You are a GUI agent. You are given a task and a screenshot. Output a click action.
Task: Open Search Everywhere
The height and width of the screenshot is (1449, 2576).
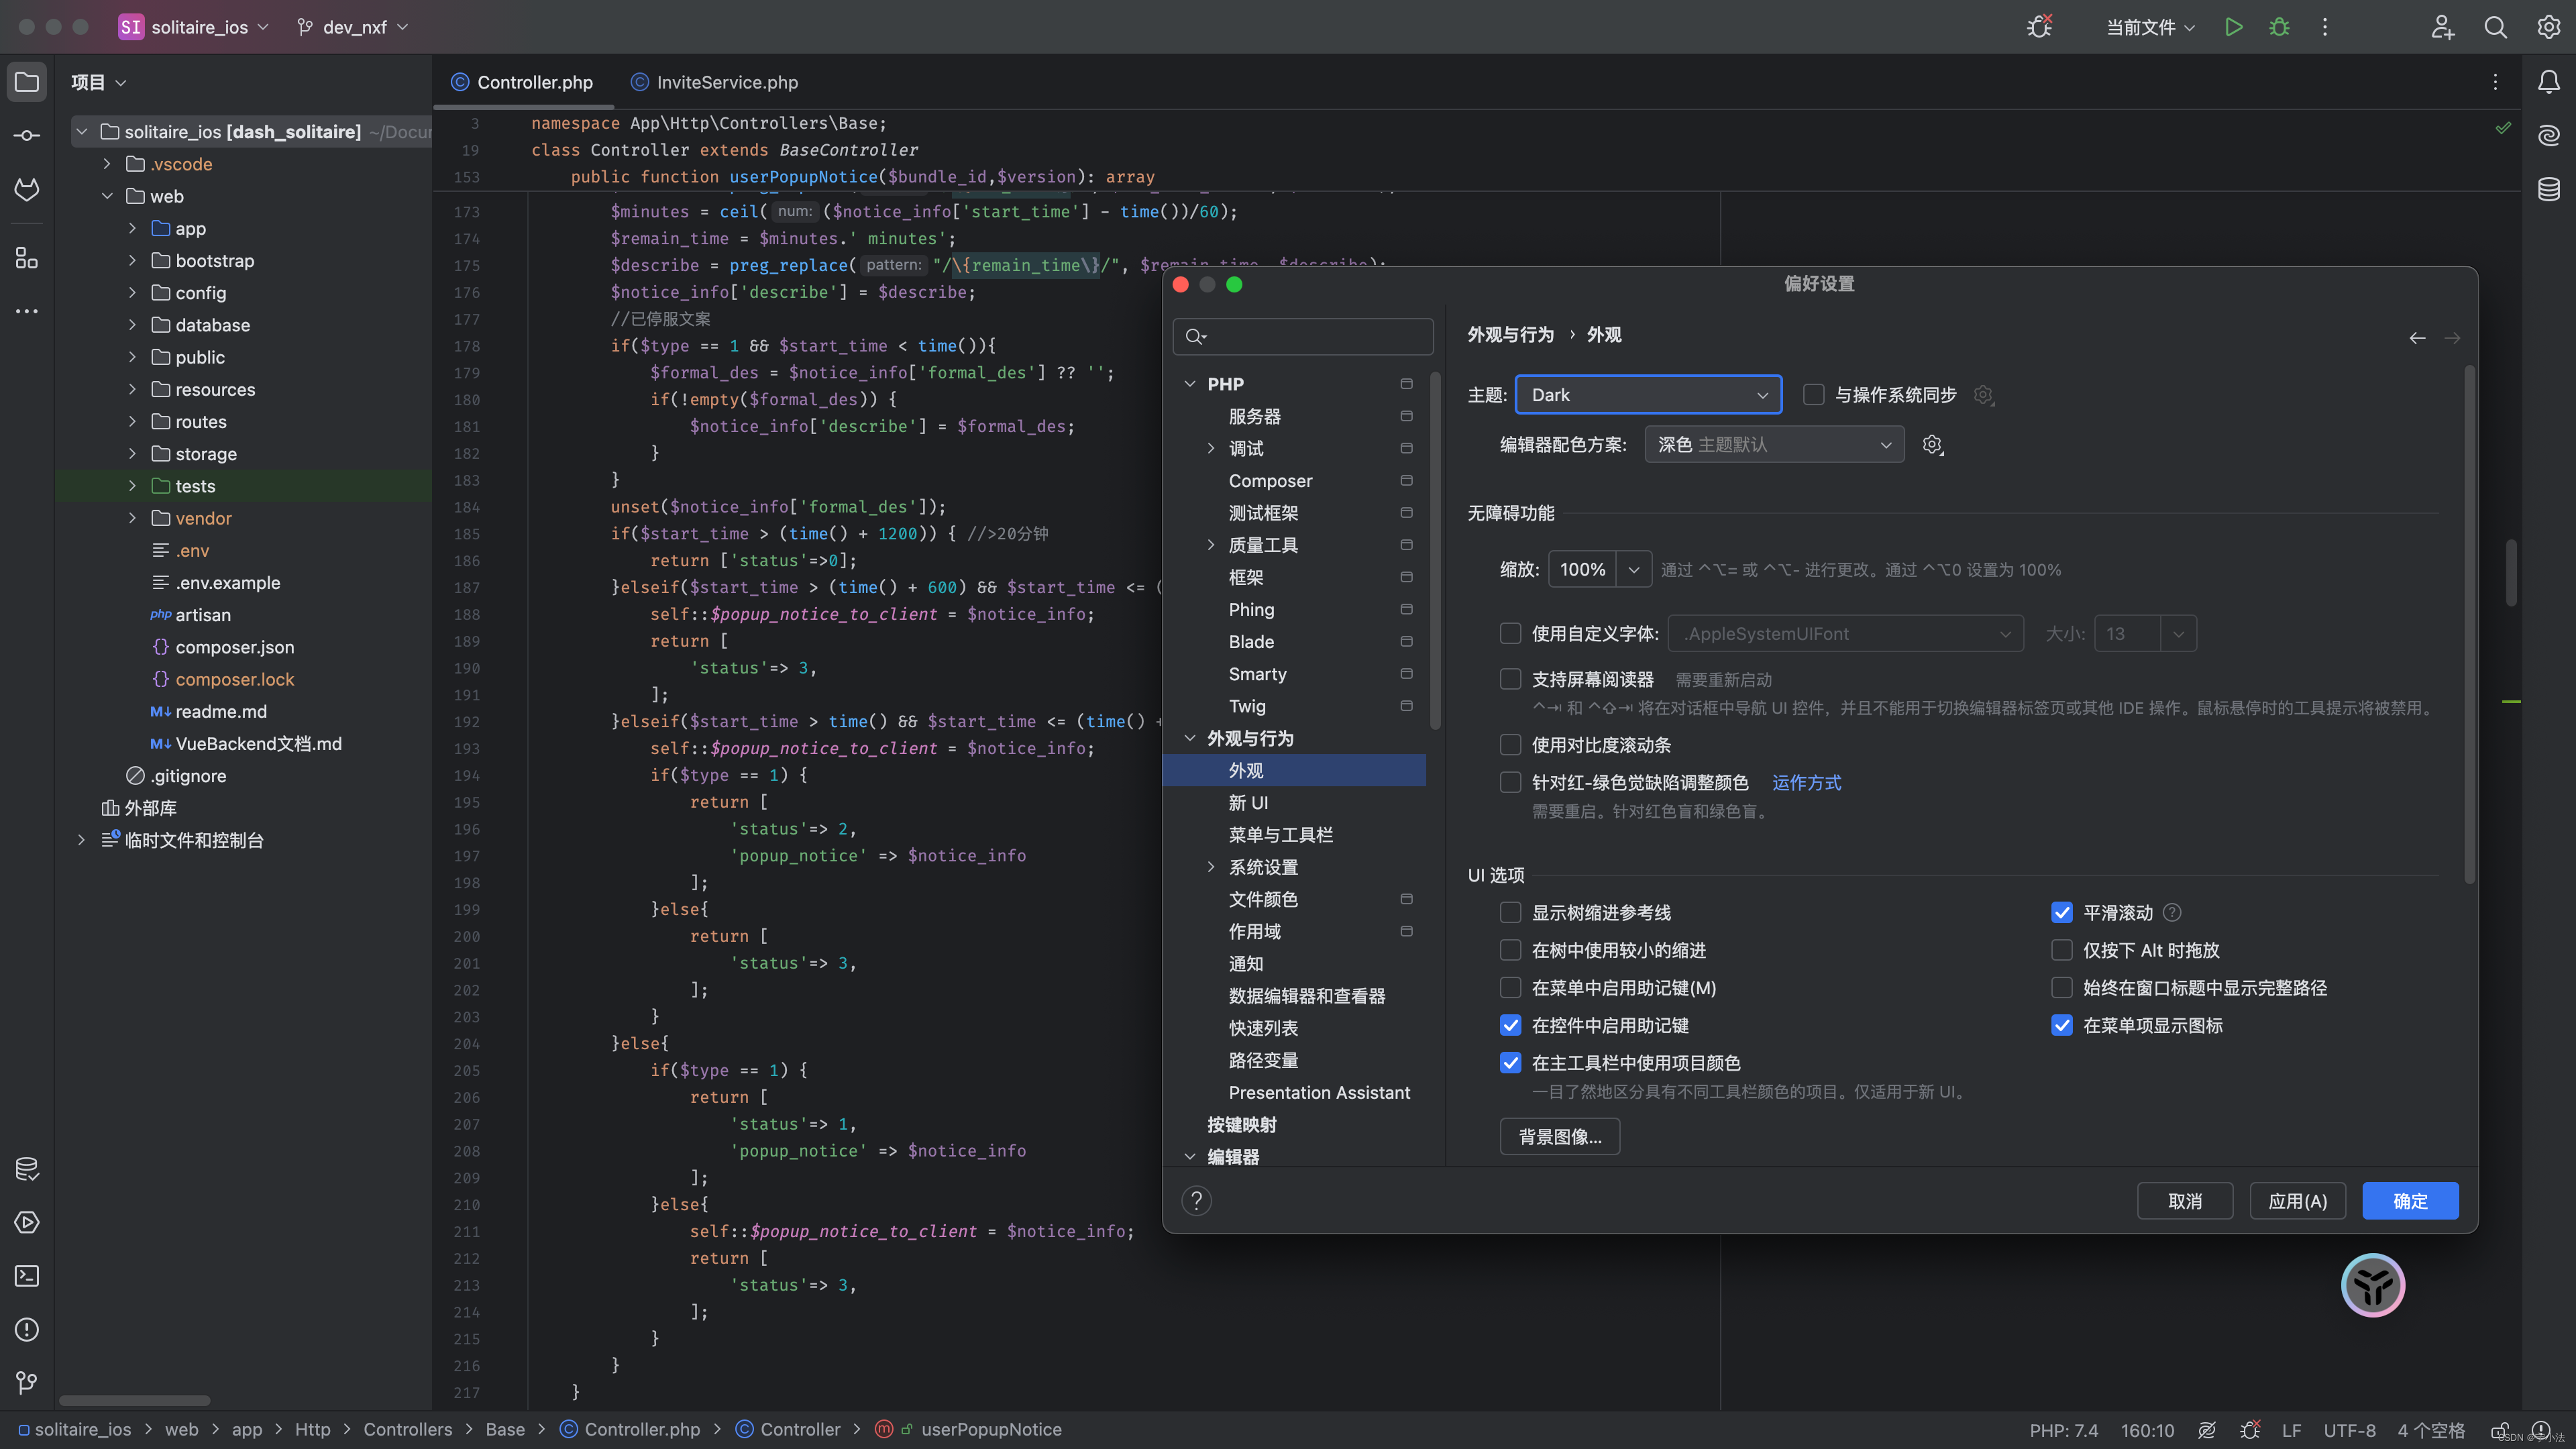[x=2496, y=27]
